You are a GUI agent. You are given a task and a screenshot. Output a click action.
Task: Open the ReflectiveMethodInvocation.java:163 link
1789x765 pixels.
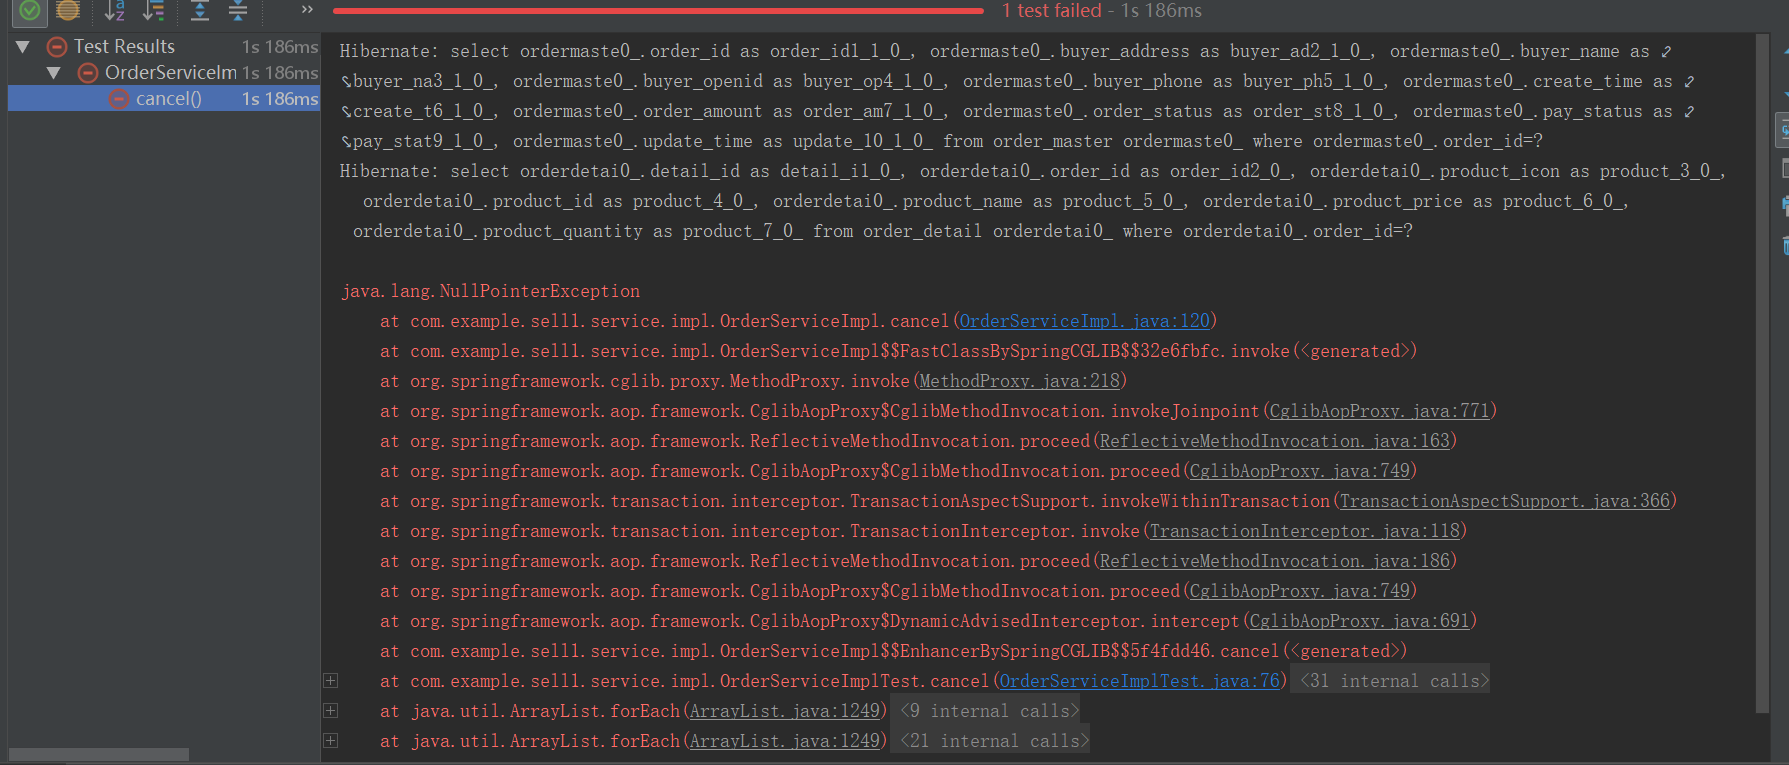tap(1274, 441)
